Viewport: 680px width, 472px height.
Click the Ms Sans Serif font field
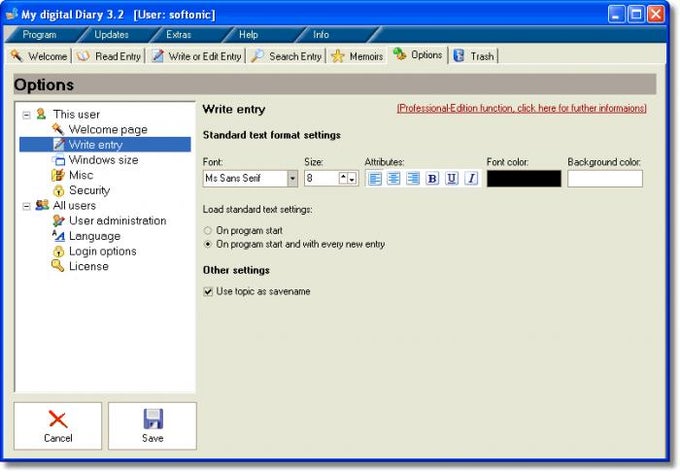click(245, 178)
